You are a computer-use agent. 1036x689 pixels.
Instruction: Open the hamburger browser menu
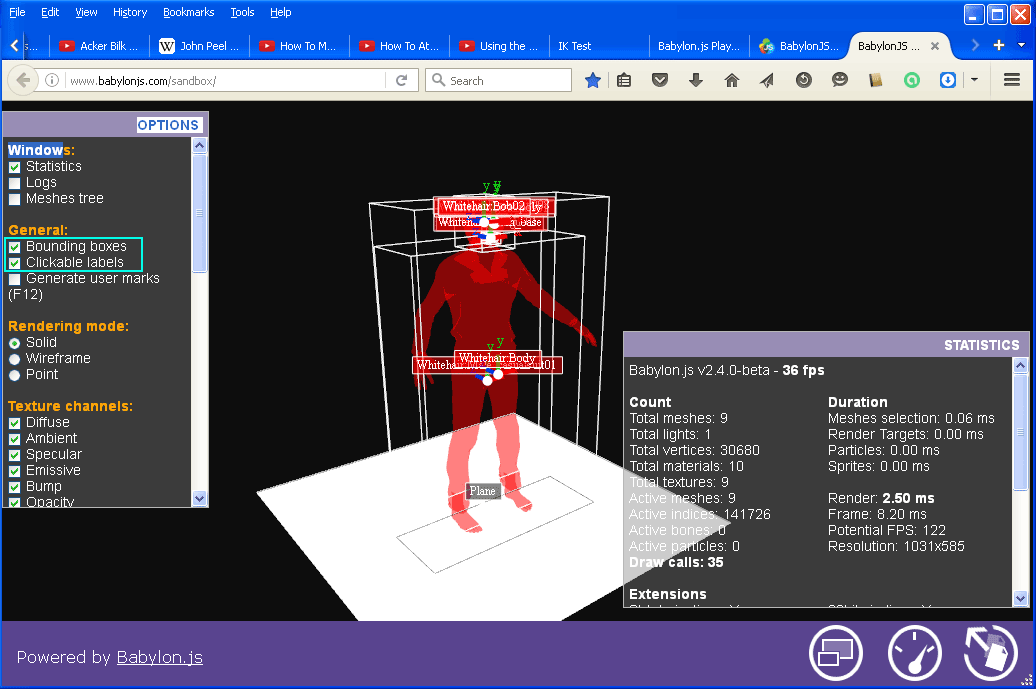coord(1012,80)
